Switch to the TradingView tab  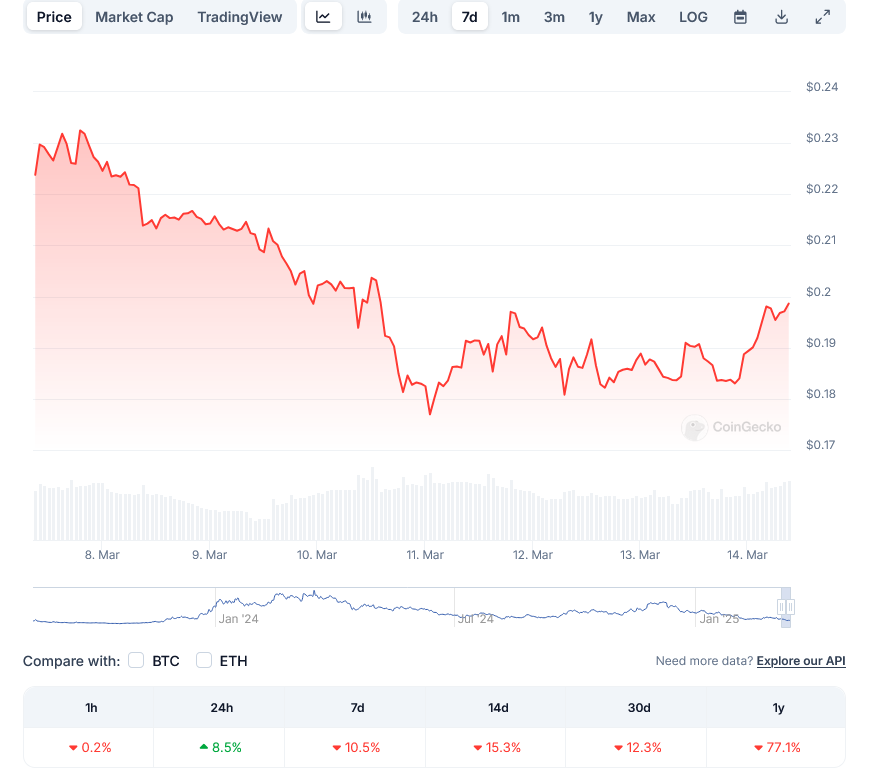click(240, 17)
